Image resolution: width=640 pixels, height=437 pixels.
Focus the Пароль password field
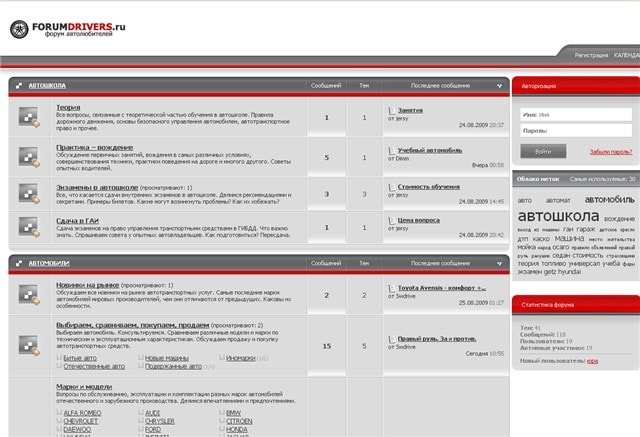coord(576,131)
